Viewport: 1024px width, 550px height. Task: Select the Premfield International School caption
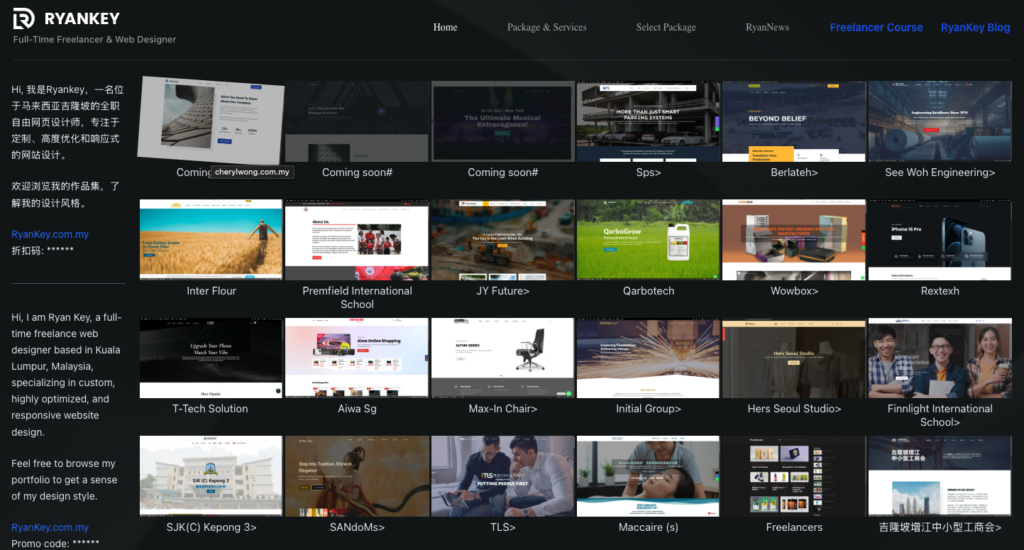[357, 297]
